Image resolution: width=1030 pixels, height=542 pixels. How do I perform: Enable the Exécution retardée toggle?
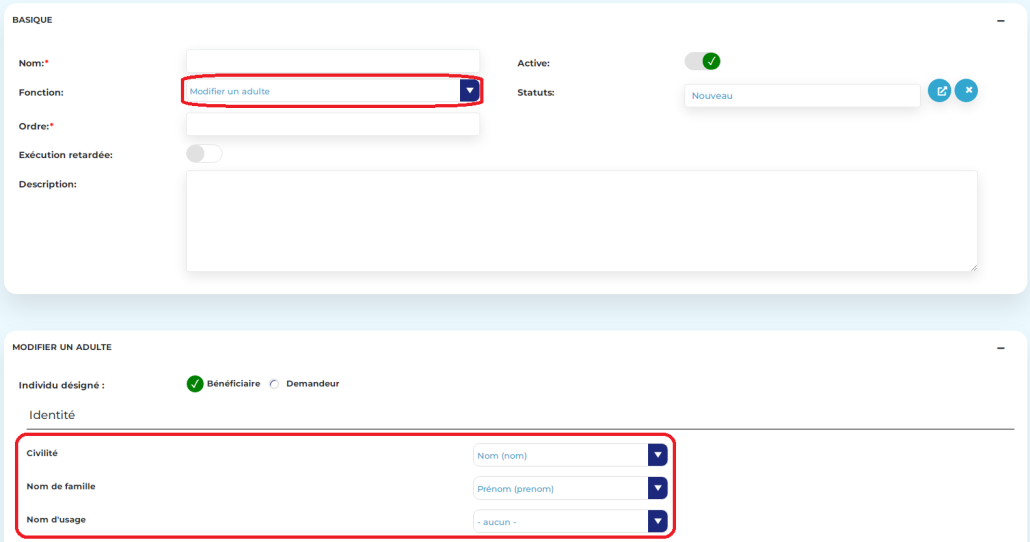(x=204, y=154)
